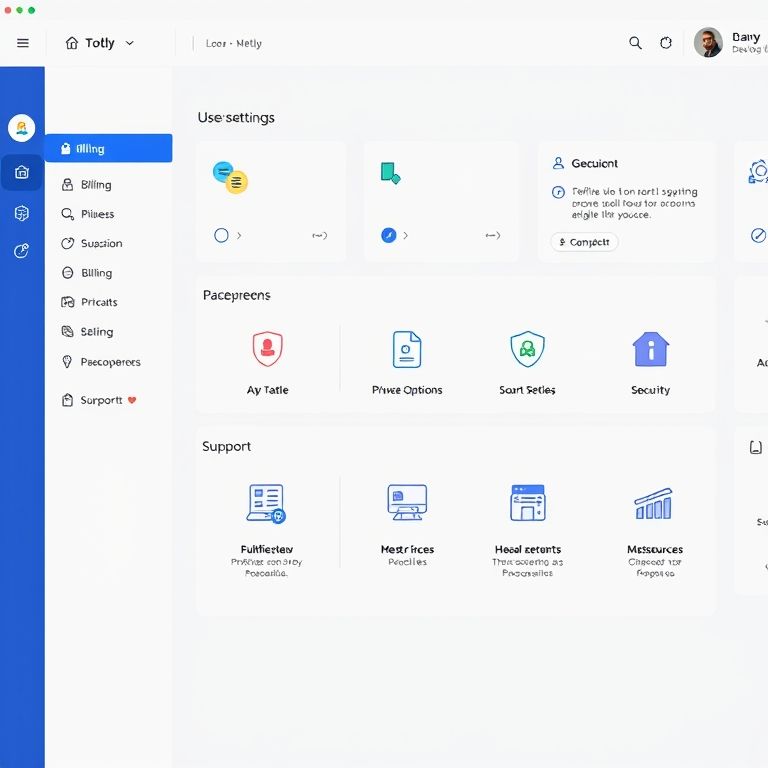Open Suportt in the sidebar menu
The height and width of the screenshot is (768, 768).
100,400
